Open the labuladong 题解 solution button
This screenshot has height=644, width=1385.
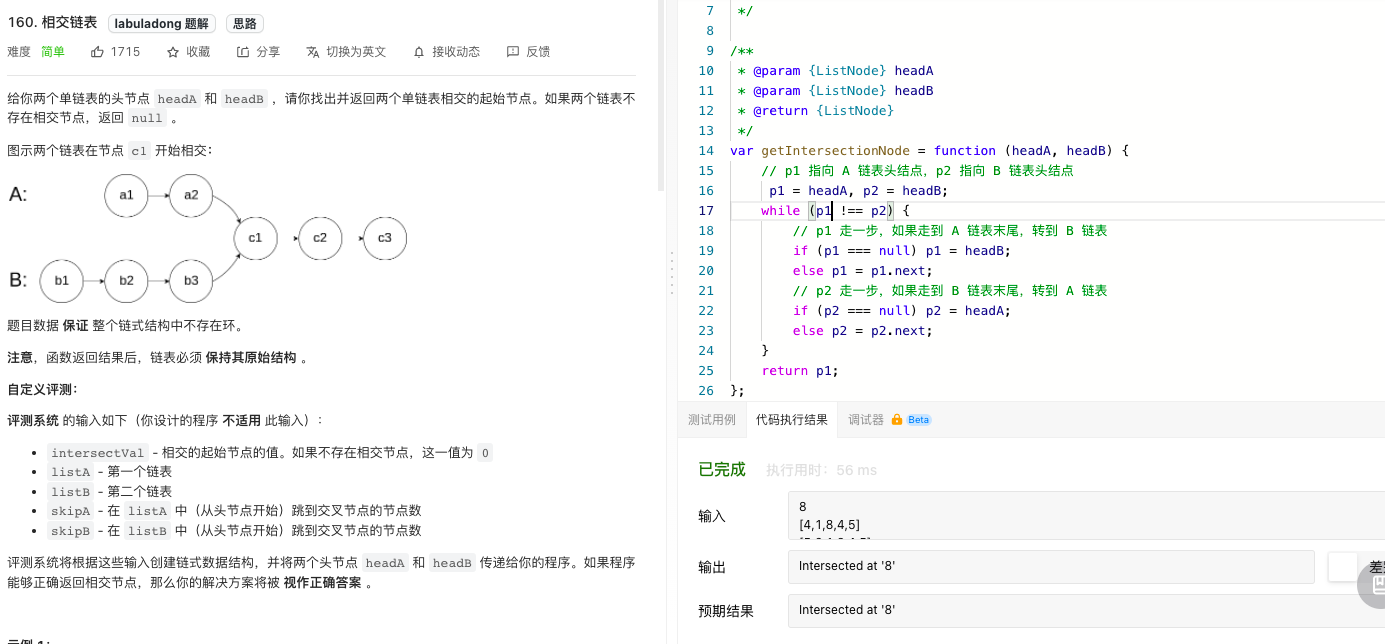[x=162, y=23]
